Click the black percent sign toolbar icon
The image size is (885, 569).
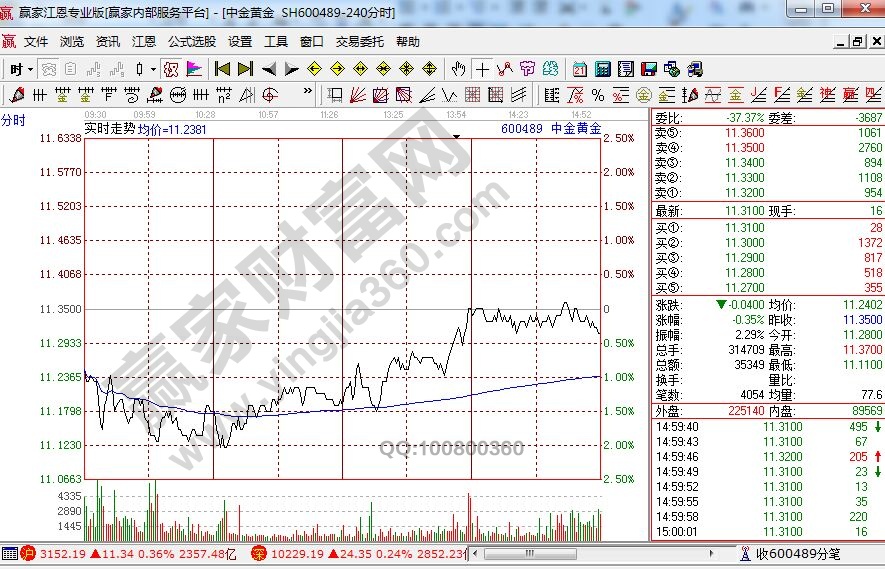click(597, 95)
